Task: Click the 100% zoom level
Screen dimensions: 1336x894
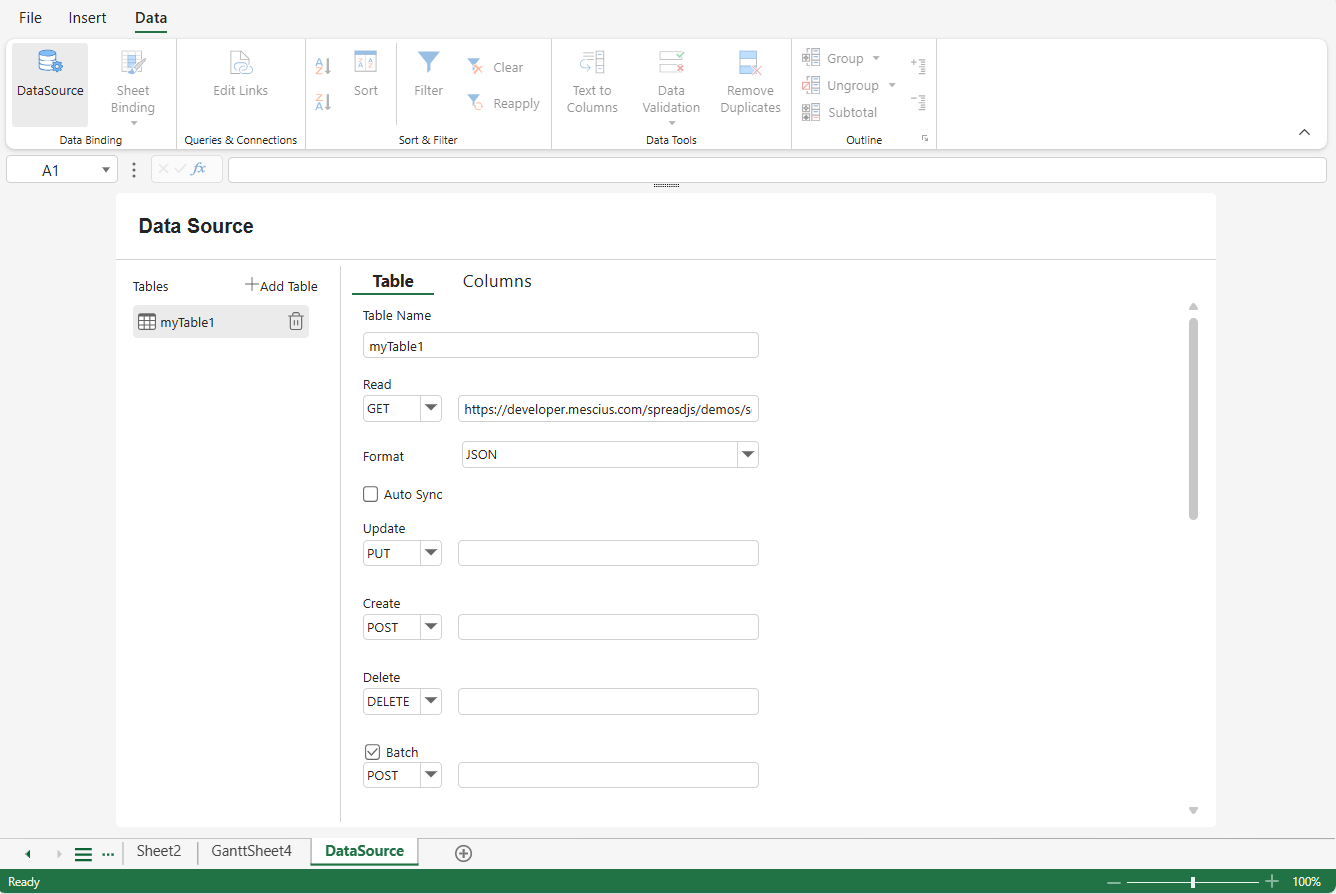Action: [x=1306, y=882]
